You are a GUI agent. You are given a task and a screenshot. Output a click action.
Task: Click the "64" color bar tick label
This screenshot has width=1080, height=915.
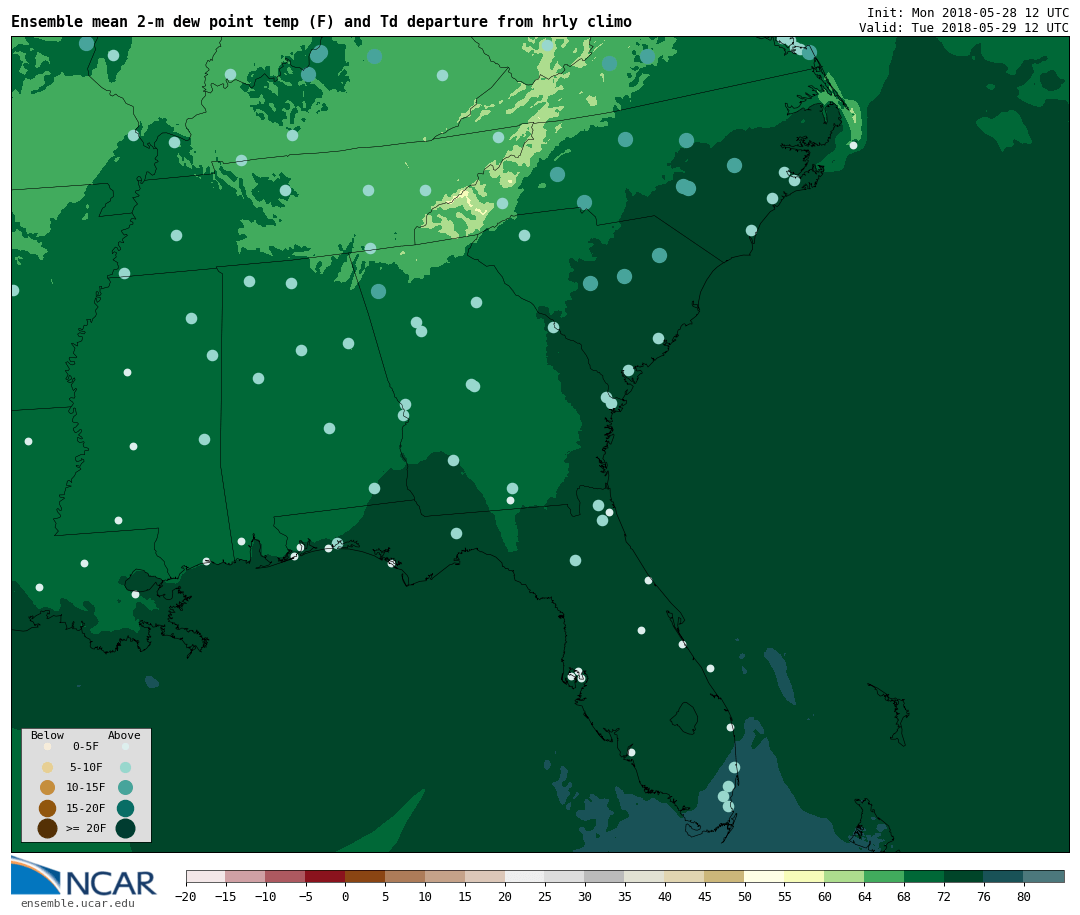click(864, 896)
